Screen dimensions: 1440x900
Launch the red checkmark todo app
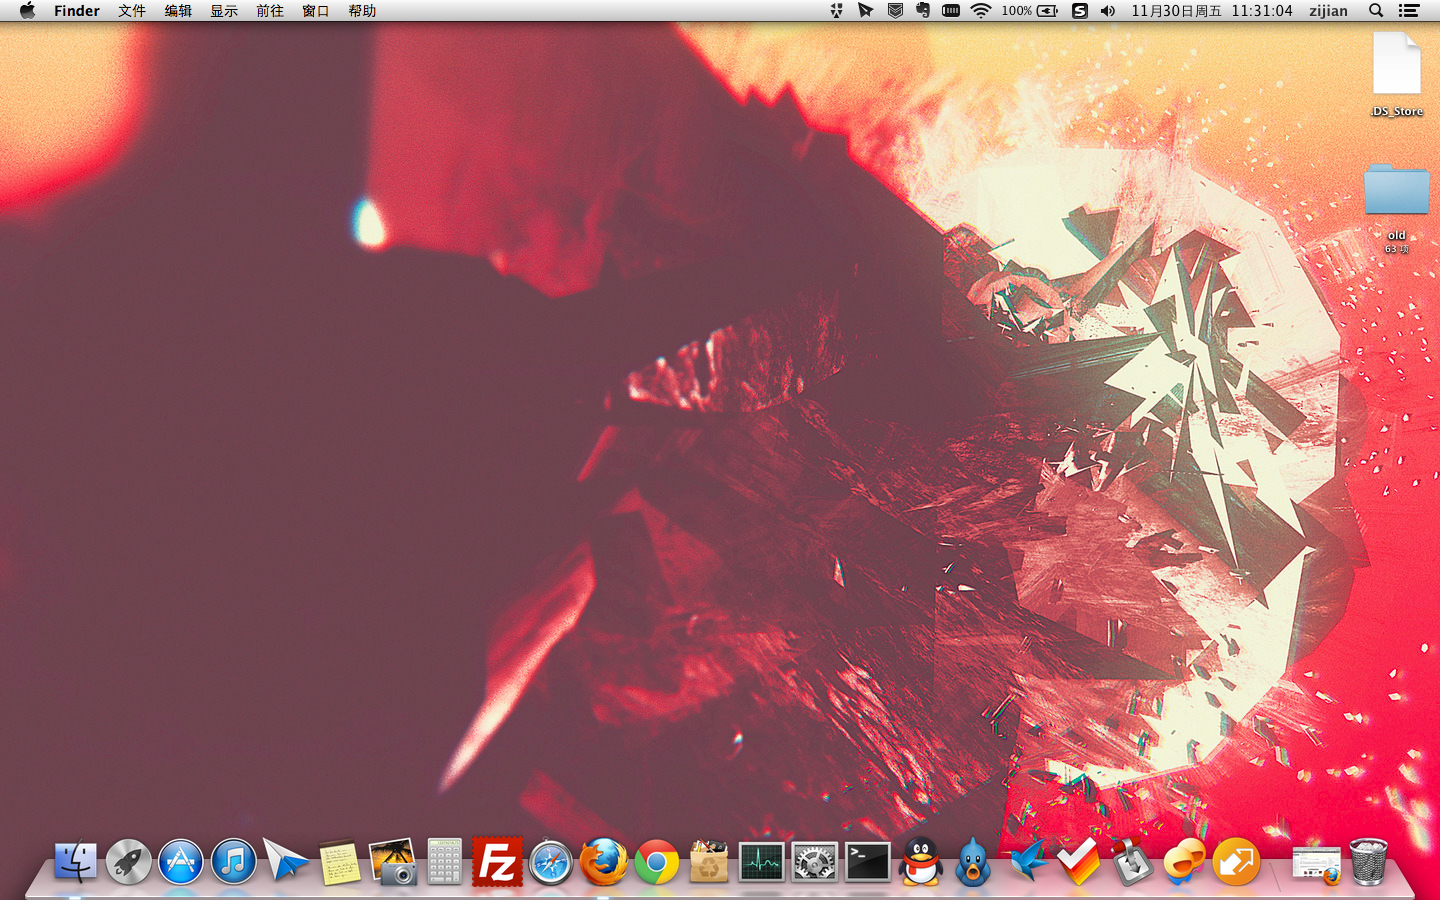[x=1079, y=861]
